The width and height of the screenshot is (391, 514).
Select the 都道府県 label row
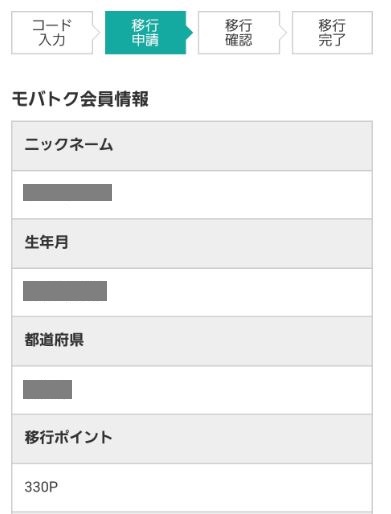coord(192,341)
